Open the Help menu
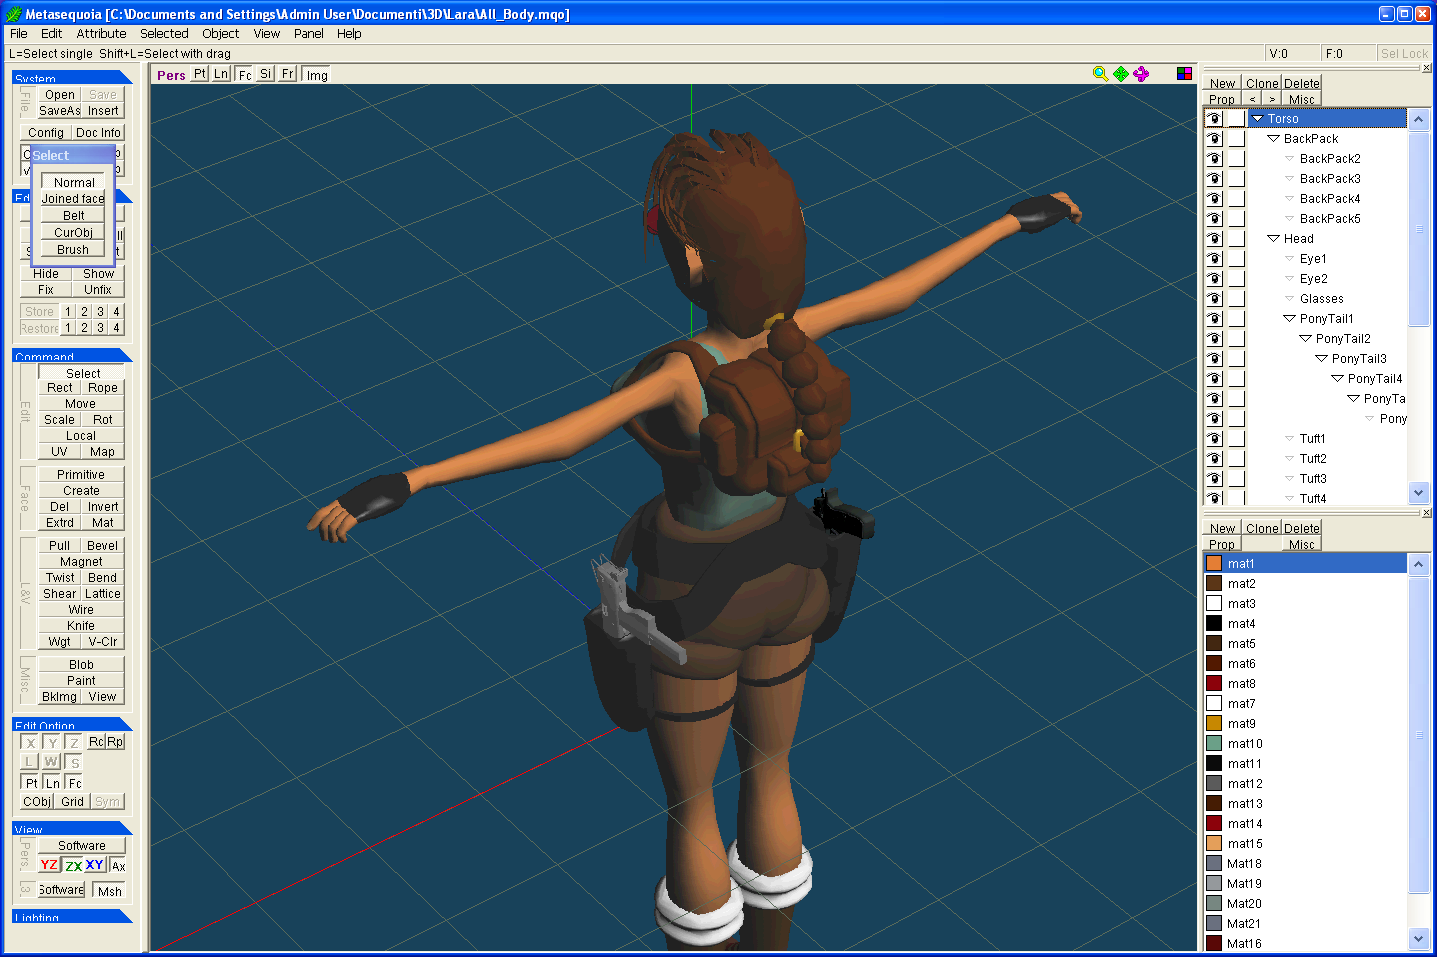The height and width of the screenshot is (957, 1437). (x=349, y=33)
